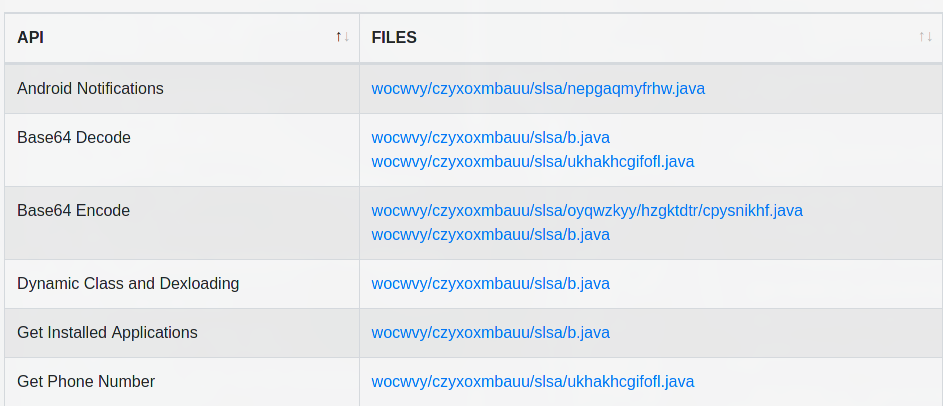Image resolution: width=943 pixels, height=406 pixels.
Task: Open b.java link under Base64 Encode
Action: pyautogui.click(x=491, y=235)
